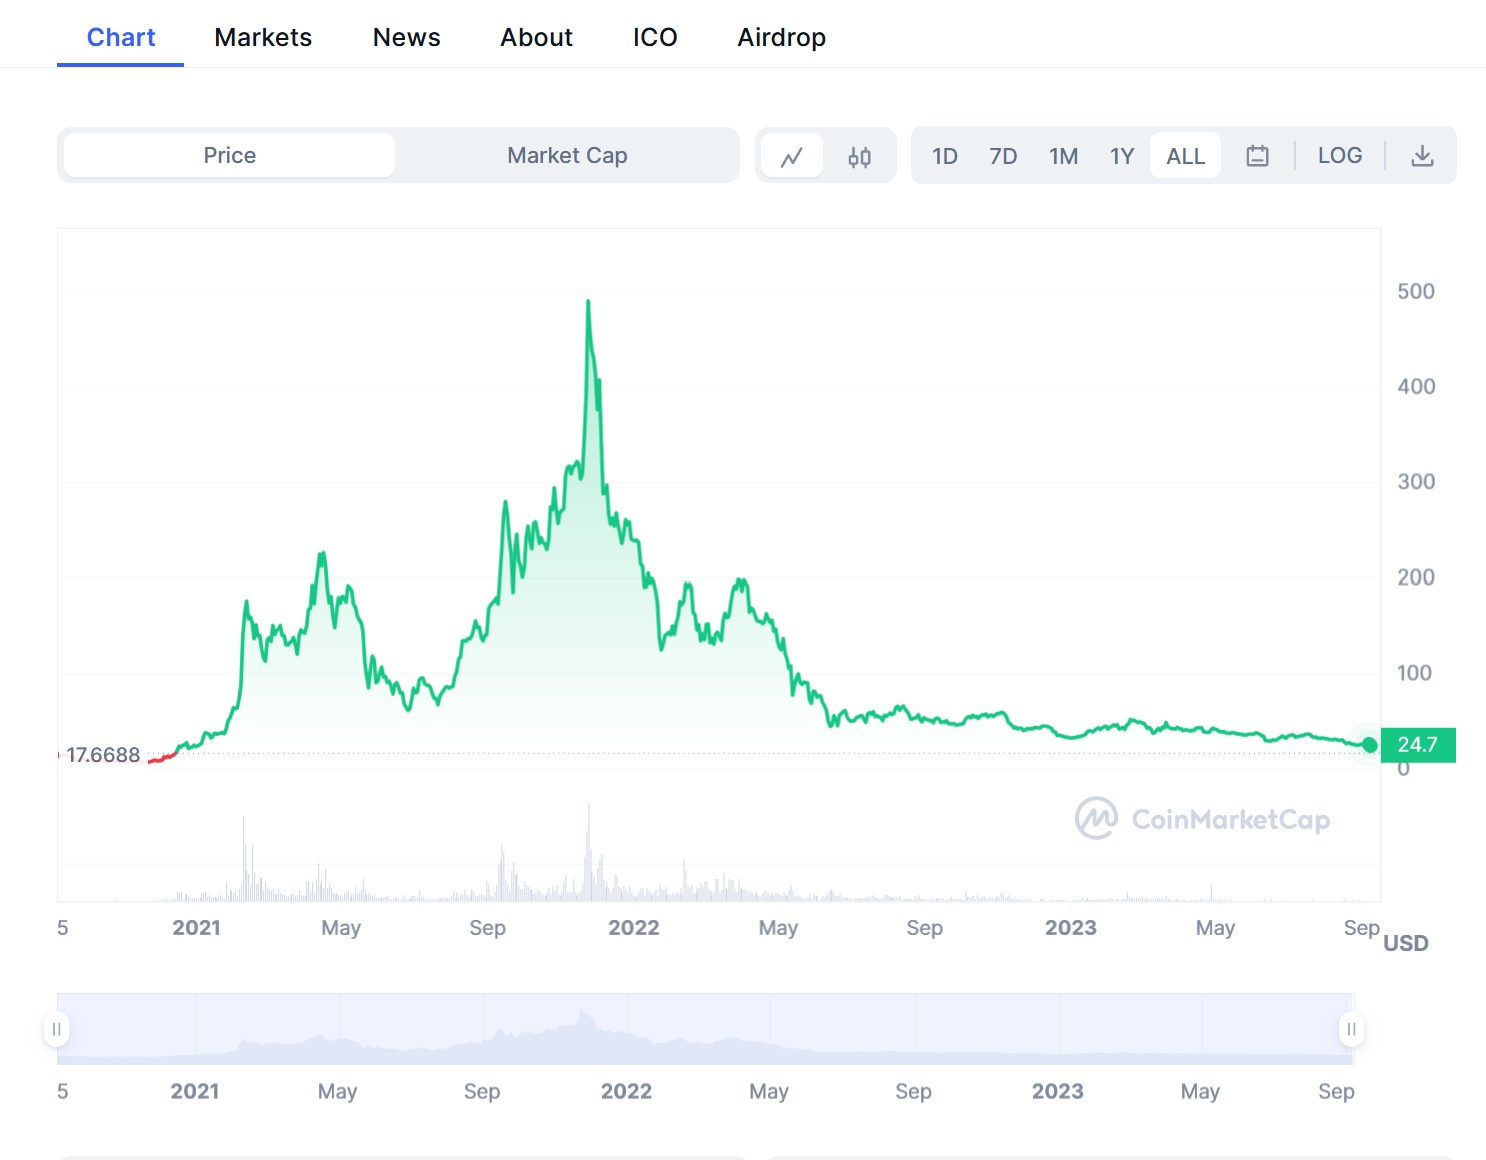1486x1160 pixels.
Task: Switch to line chart view icon
Action: [792, 156]
